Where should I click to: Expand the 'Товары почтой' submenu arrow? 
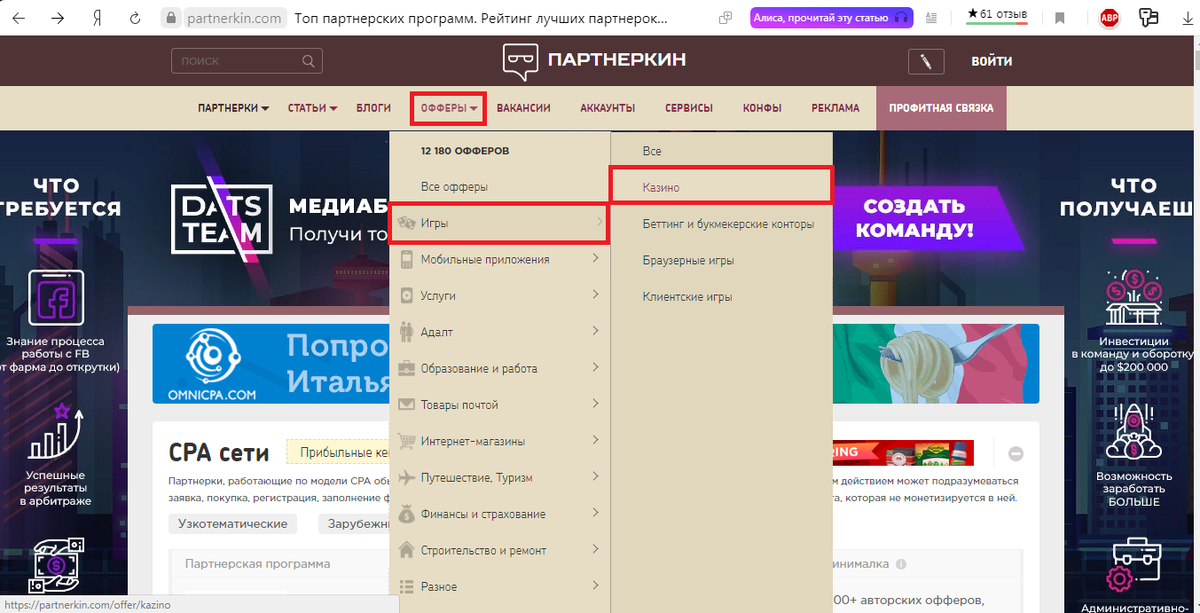(596, 404)
